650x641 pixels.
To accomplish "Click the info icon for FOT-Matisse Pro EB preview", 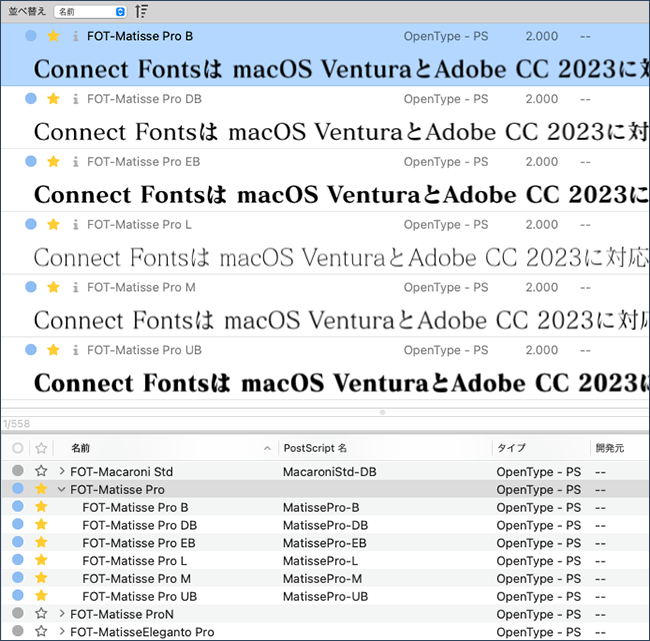I will [x=75, y=162].
